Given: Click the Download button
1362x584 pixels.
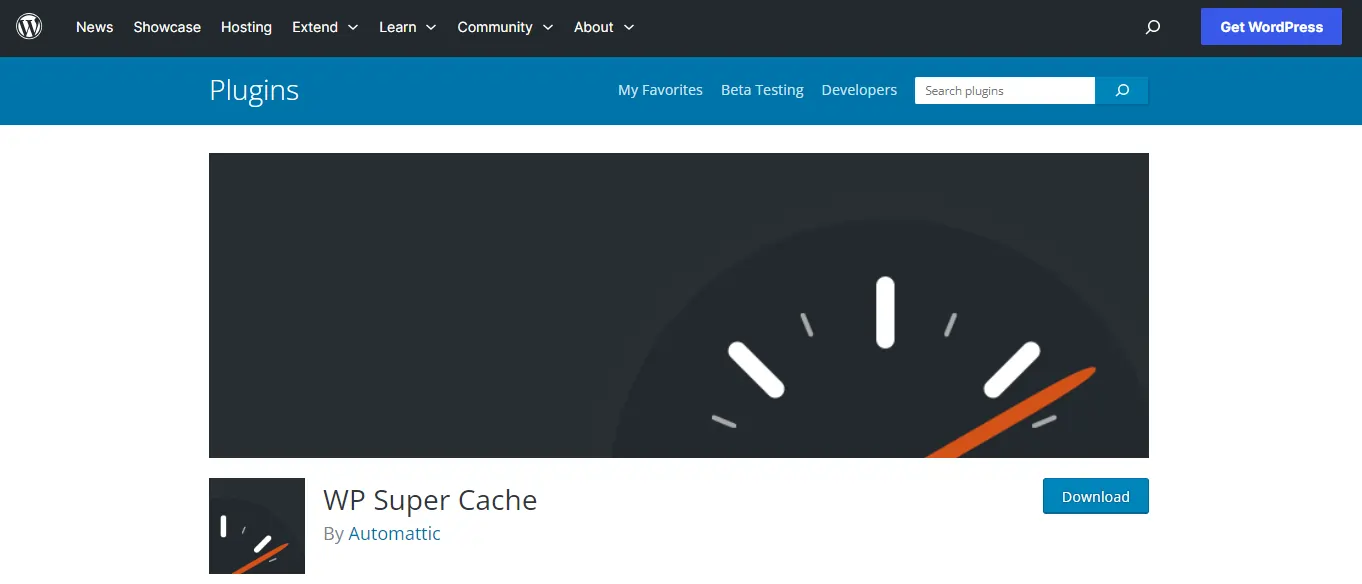Looking at the screenshot, I should coord(1095,496).
